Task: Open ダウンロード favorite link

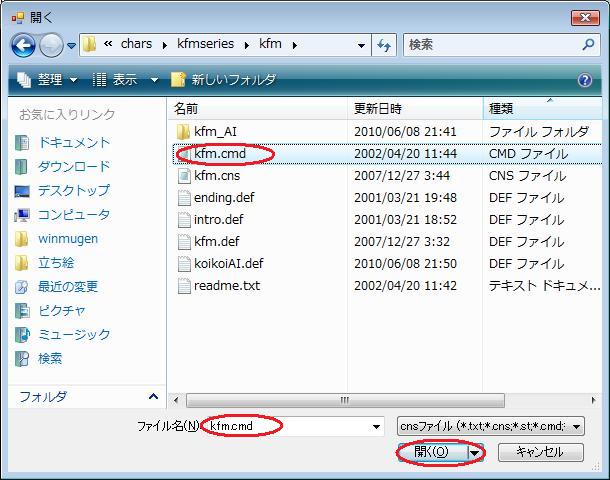Action: pos(74,166)
